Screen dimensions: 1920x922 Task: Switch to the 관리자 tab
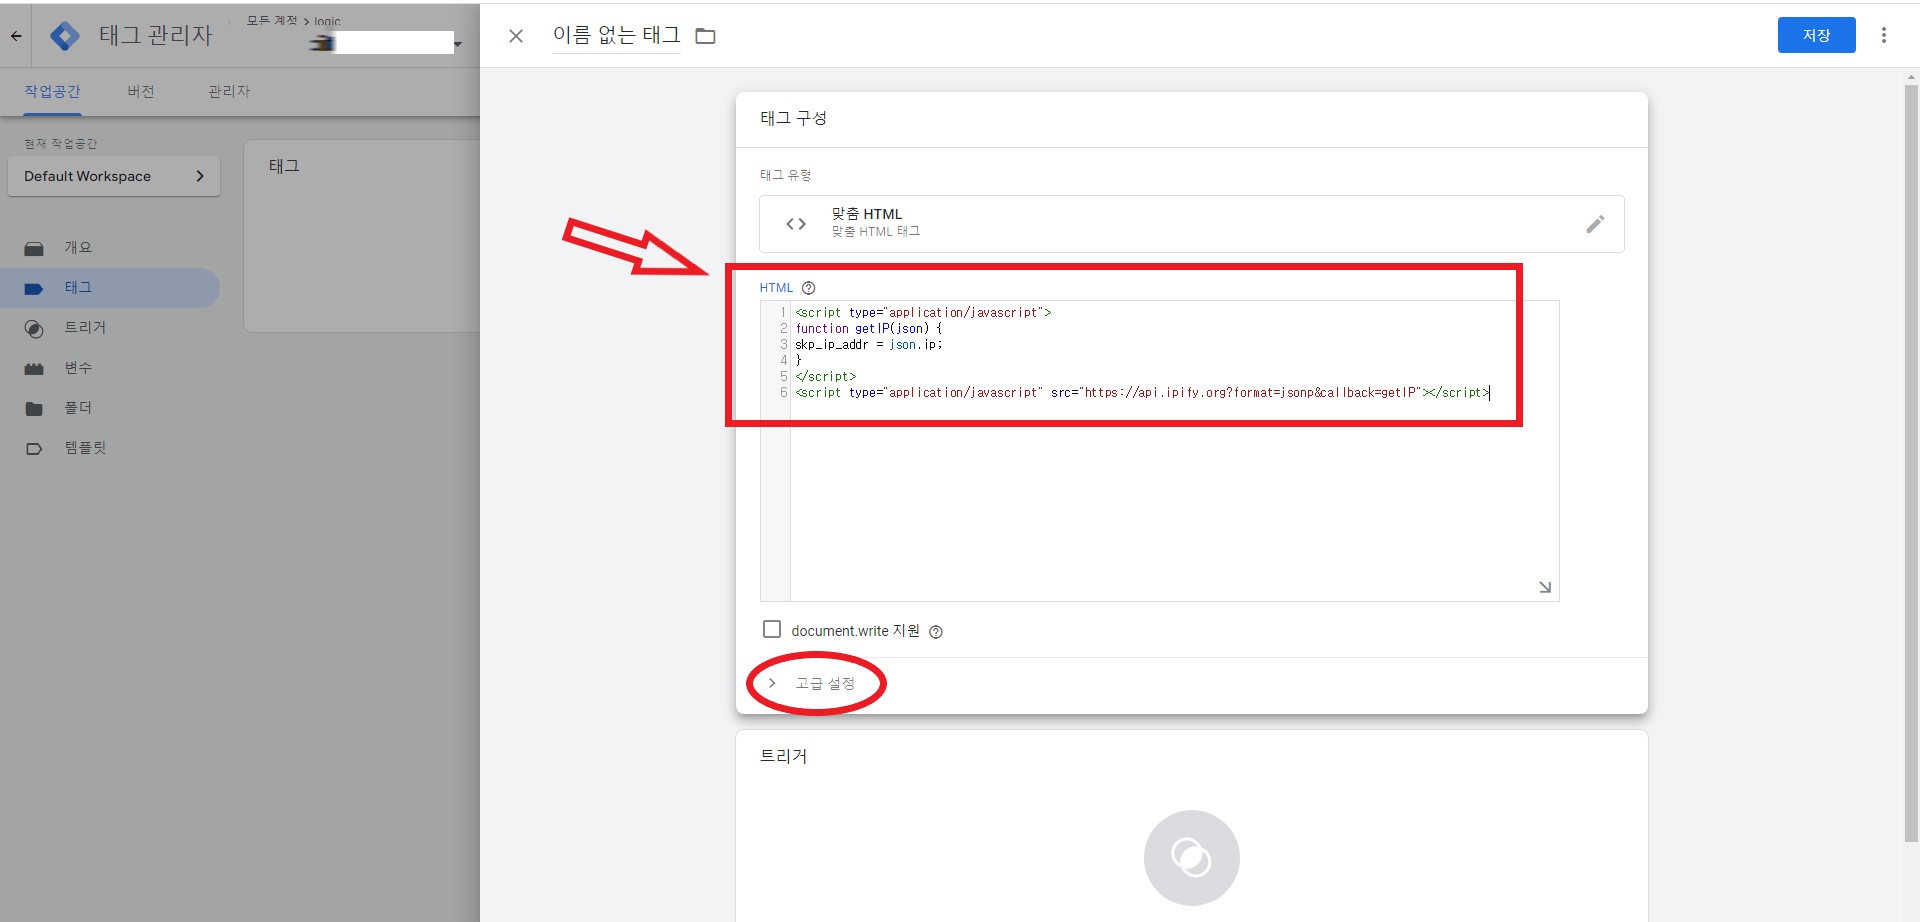(x=229, y=91)
